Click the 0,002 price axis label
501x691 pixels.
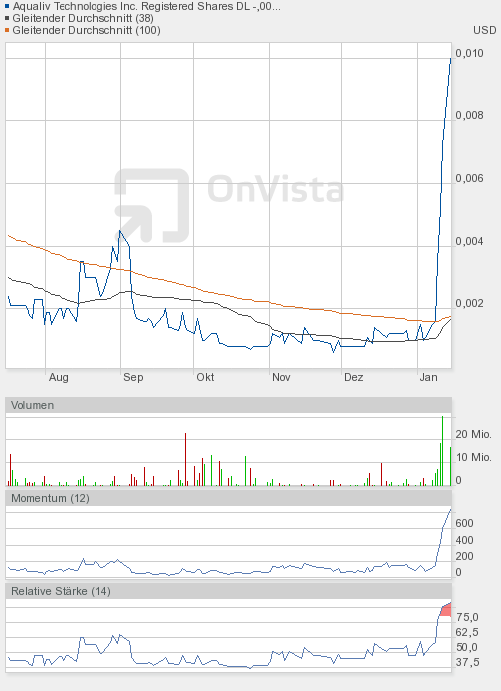(469, 303)
